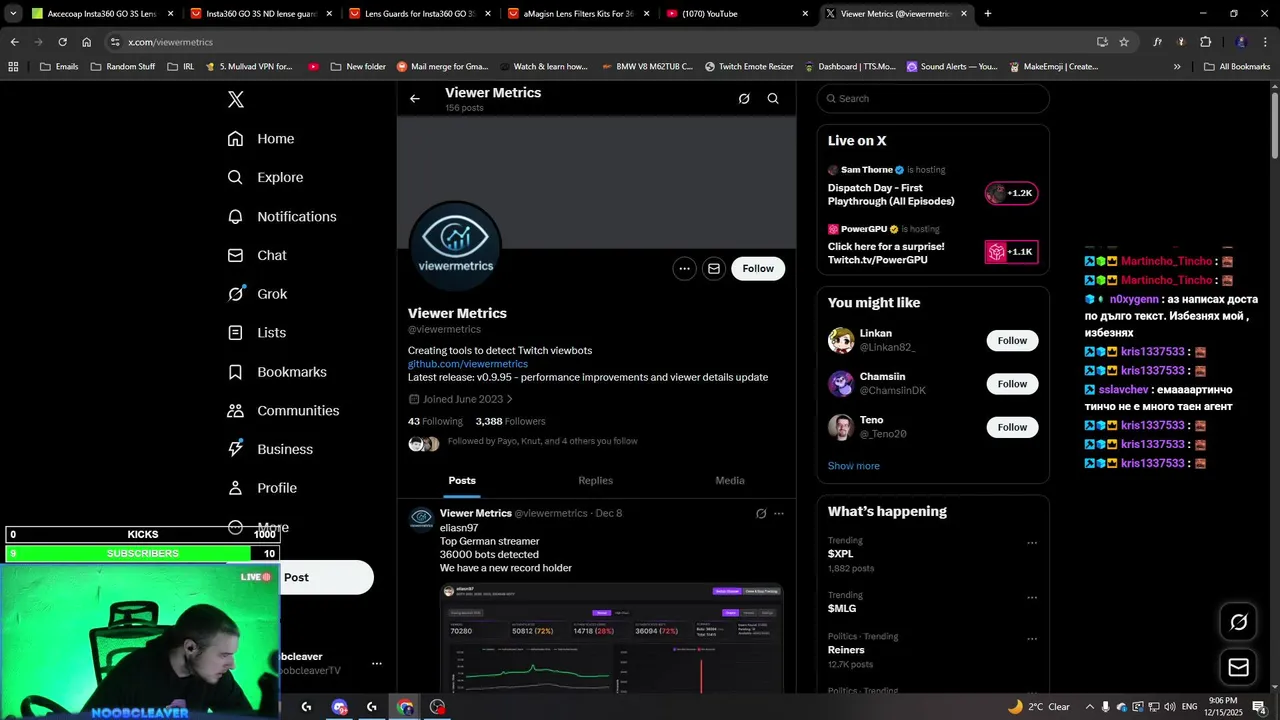This screenshot has height=720, width=1280.
Task: Click Grok icon on Dec 8 post
Action: 761,513
